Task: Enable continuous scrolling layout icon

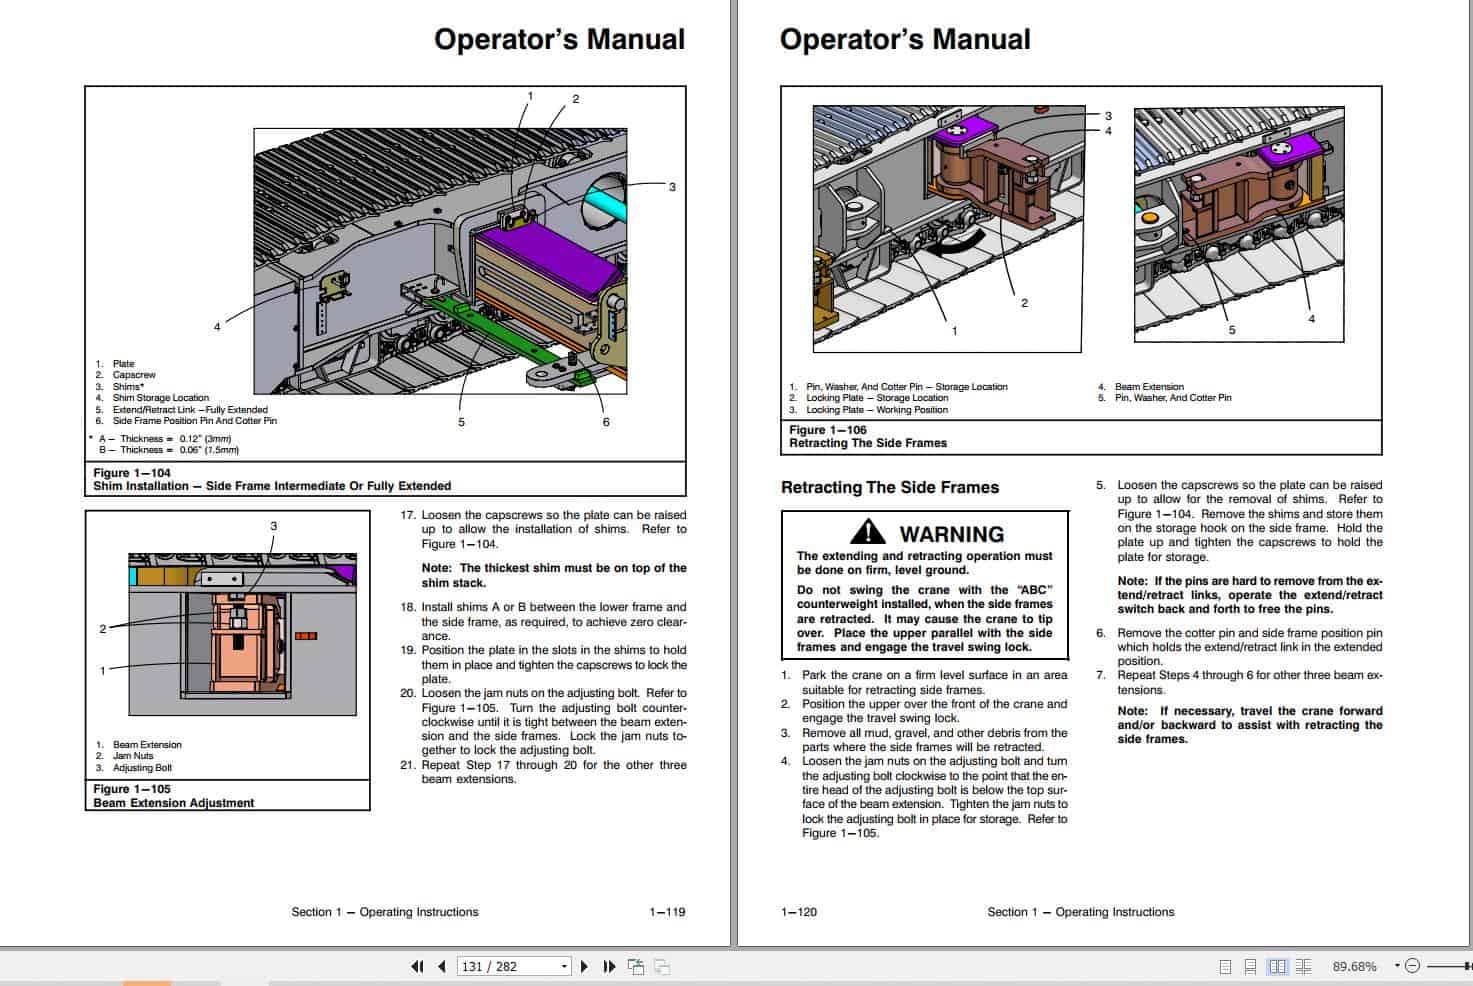Action: [x=1251, y=966]
